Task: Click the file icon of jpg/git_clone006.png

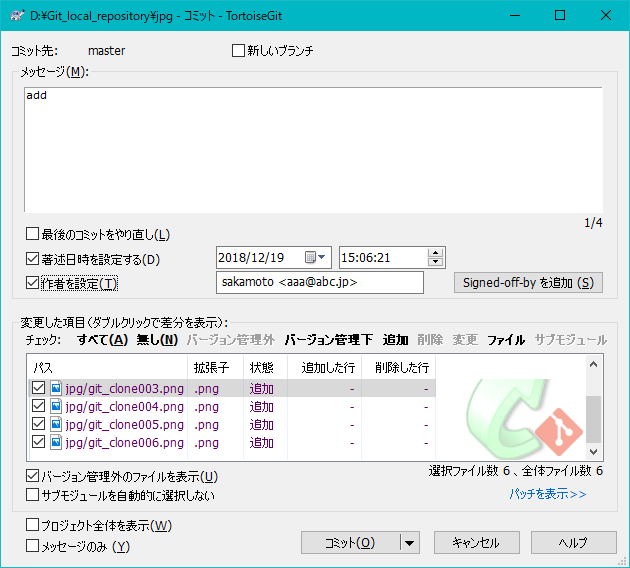Action: 56,442
